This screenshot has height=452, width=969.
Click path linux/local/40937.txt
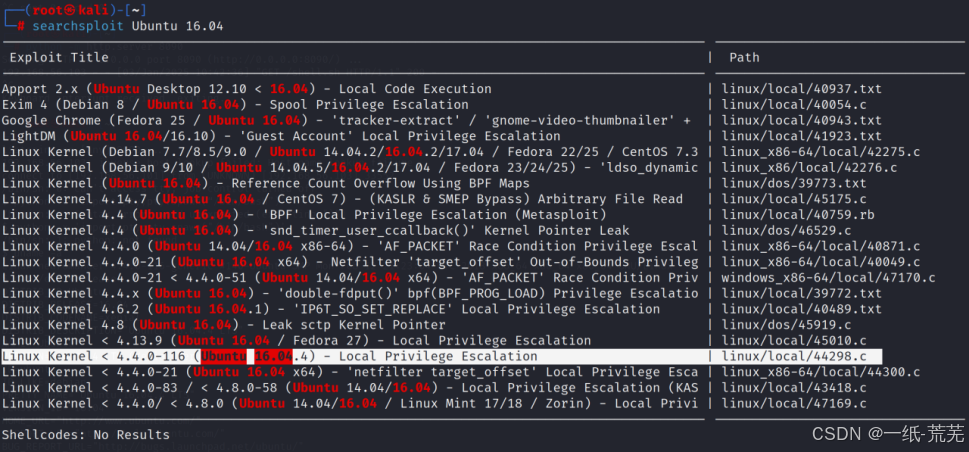802,89
